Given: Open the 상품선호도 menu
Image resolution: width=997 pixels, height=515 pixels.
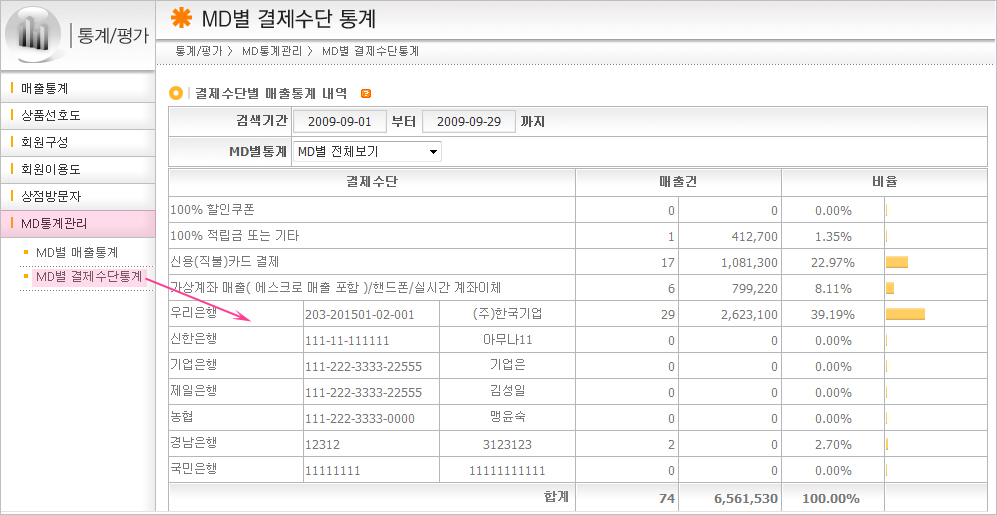Looking at the screenshot, I should pos(51,115).
